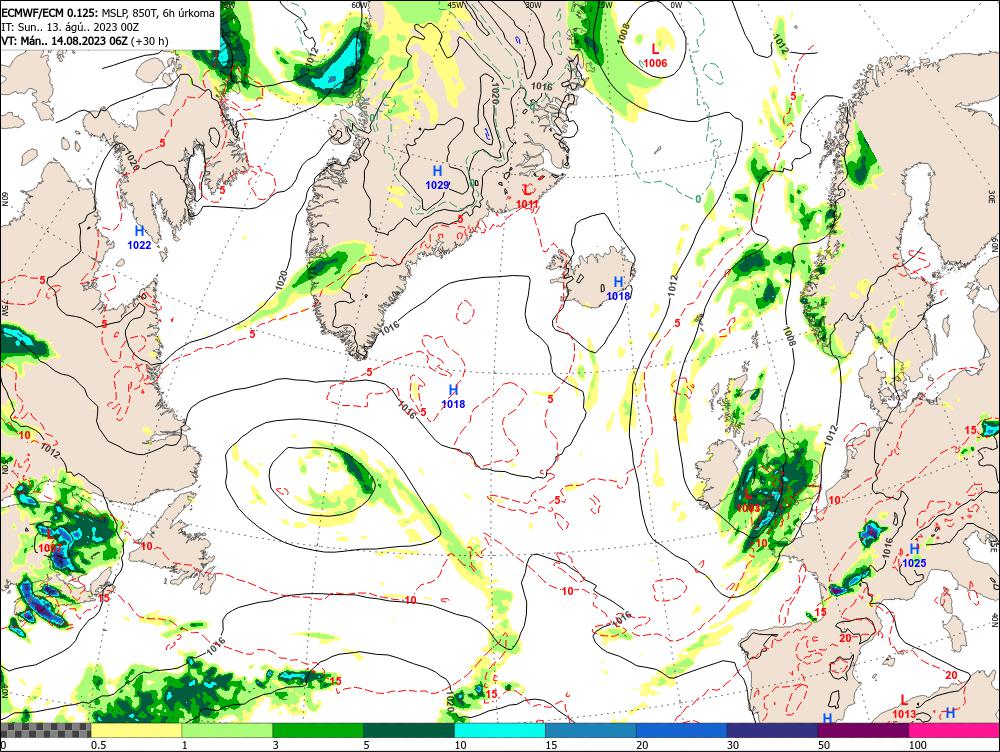
Task: Click the pink 100+ legend swatch
Action: [x=954, y=730]
